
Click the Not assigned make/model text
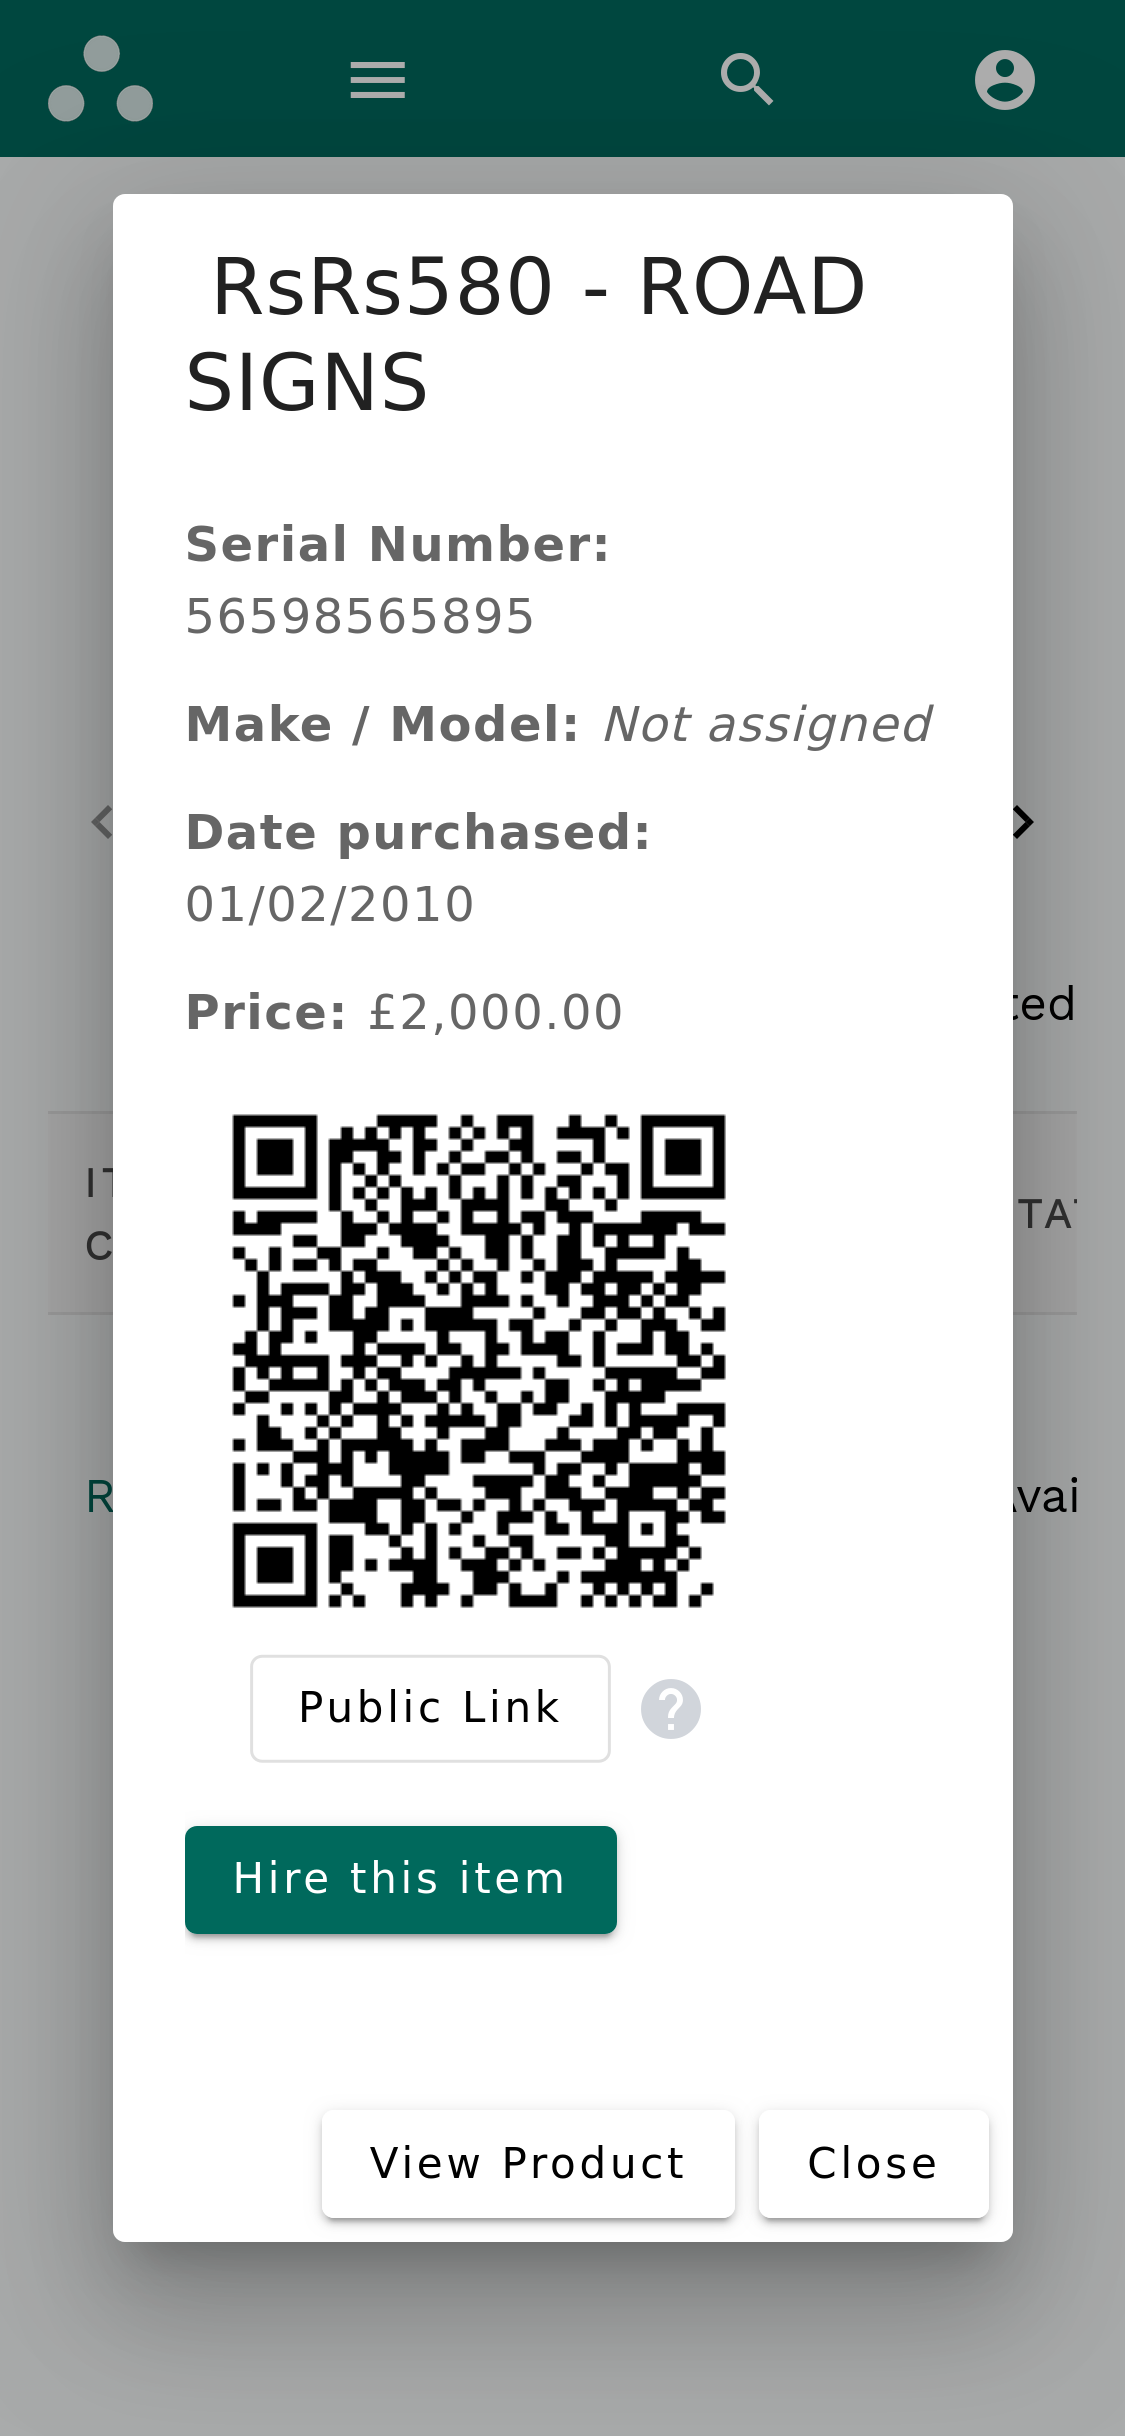(x=767, y=724)
